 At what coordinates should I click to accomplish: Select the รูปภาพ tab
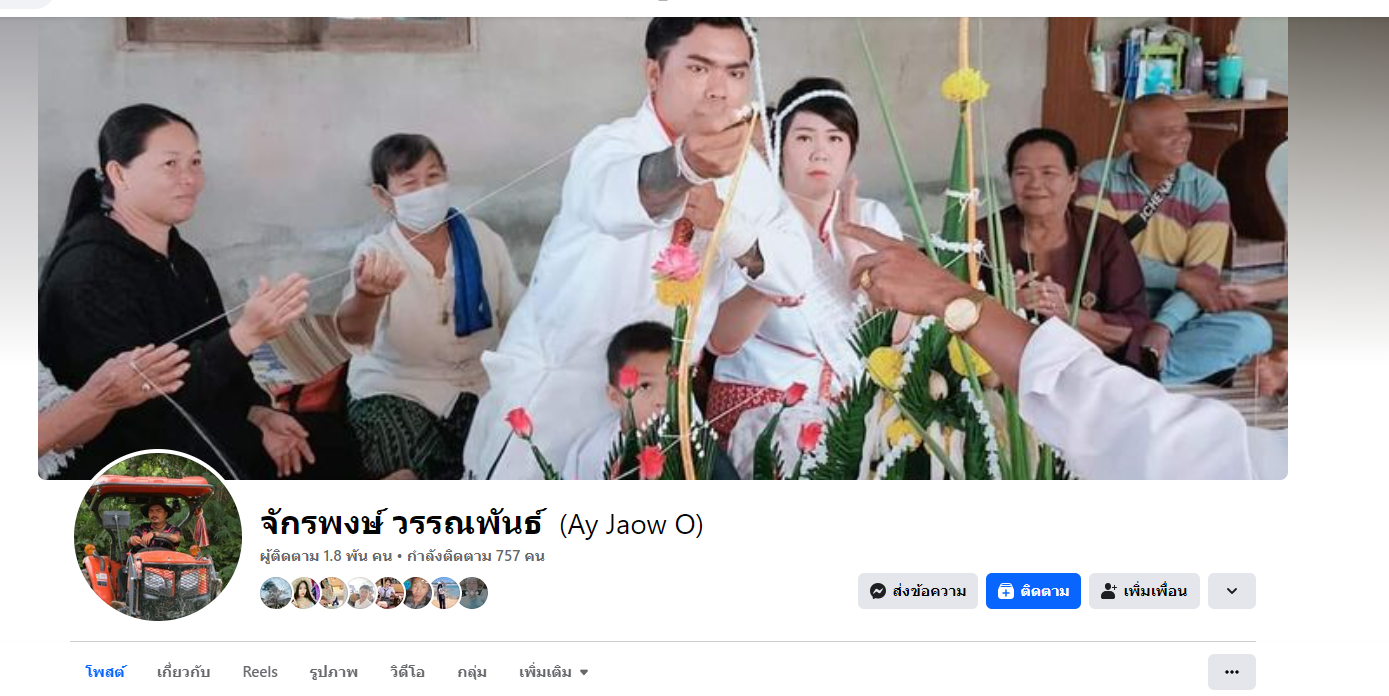pyautogui.click(x=334, y=672)
